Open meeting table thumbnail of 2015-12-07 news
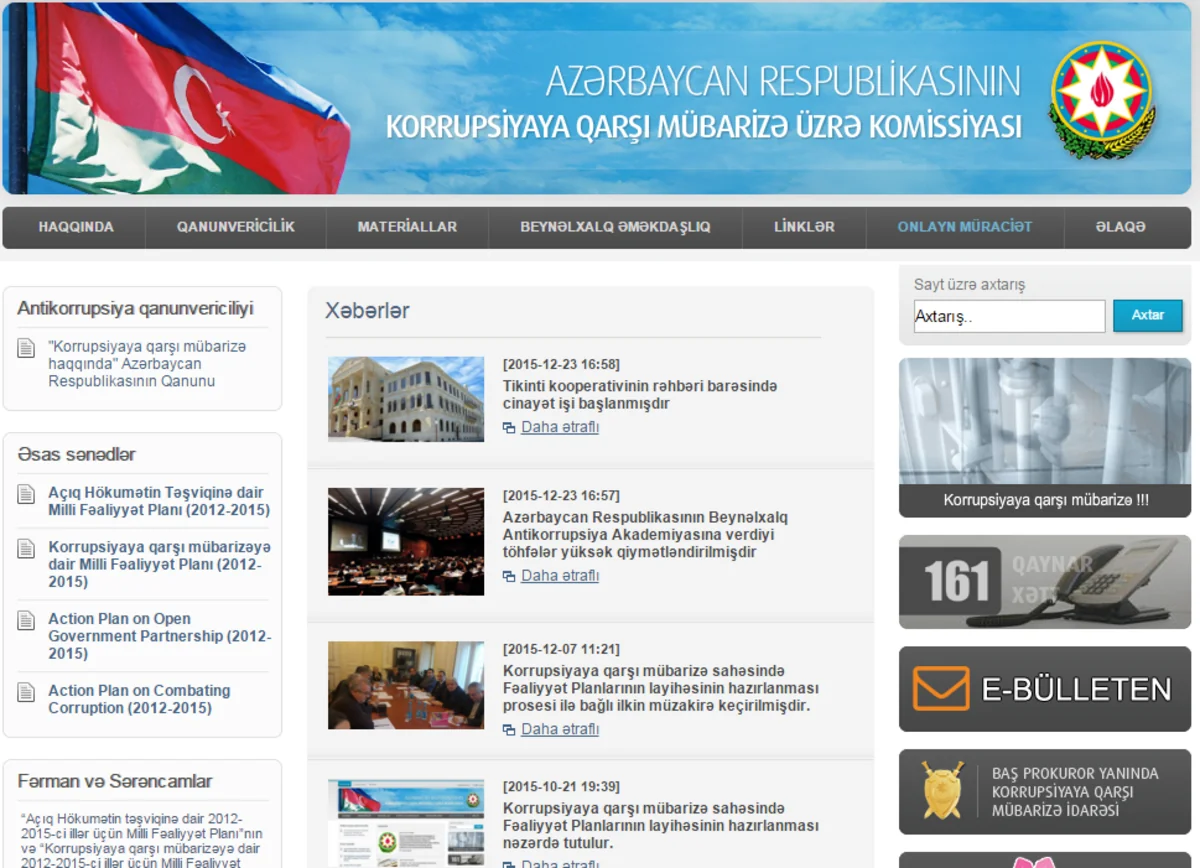1200x868 pixels. point(406,685)
